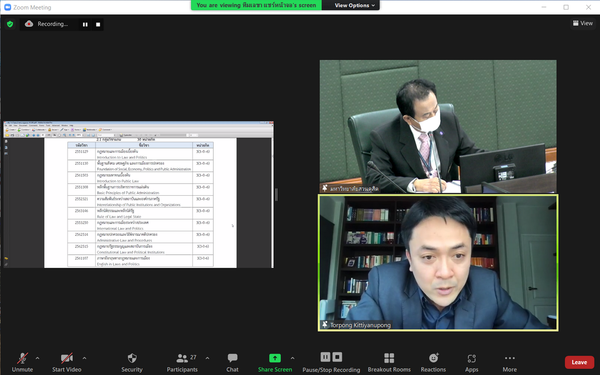This screenshot has height=375, width=600.
Task: Open video options arrow beside Start Video
Action: pyautogui.click(x=84, y=358)
